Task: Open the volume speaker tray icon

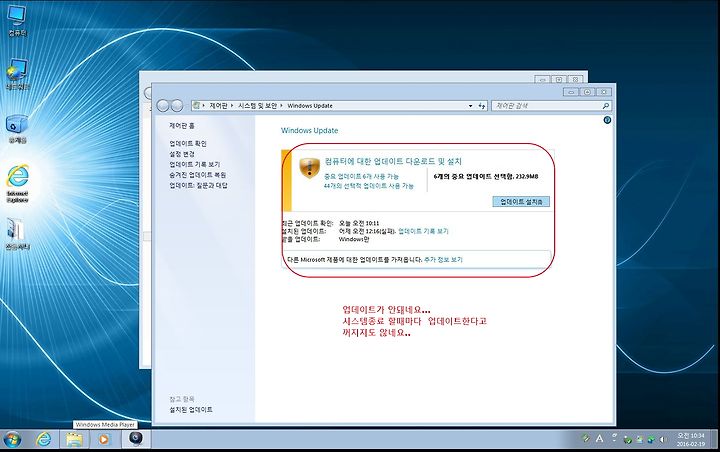Action: [x=662, y=440]
